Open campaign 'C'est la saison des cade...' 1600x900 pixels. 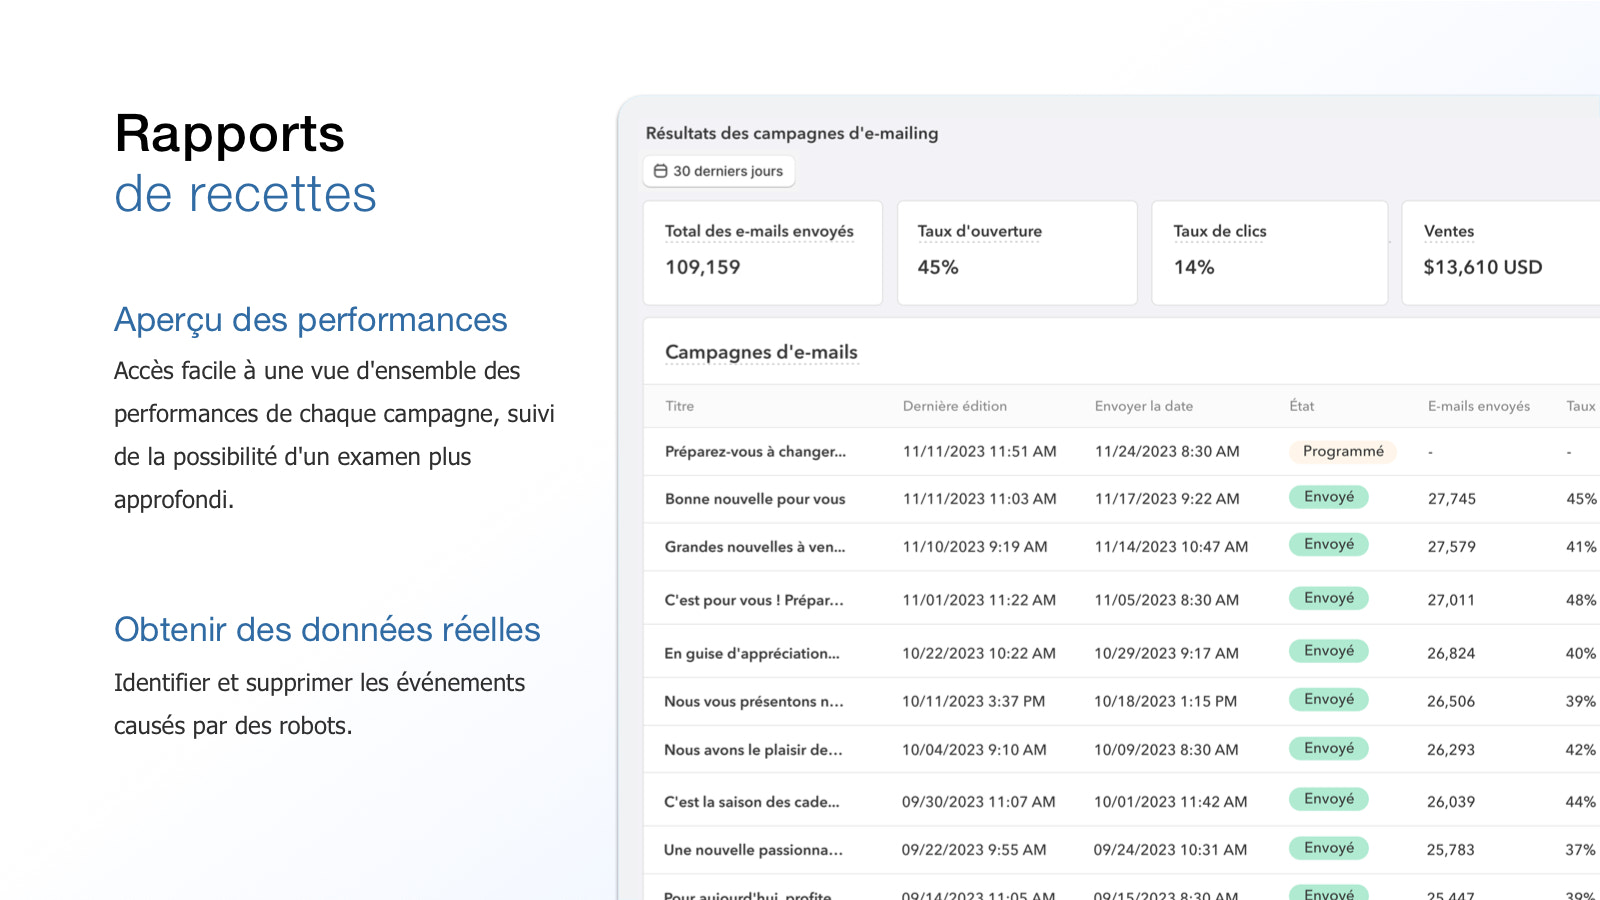[752, 802]
